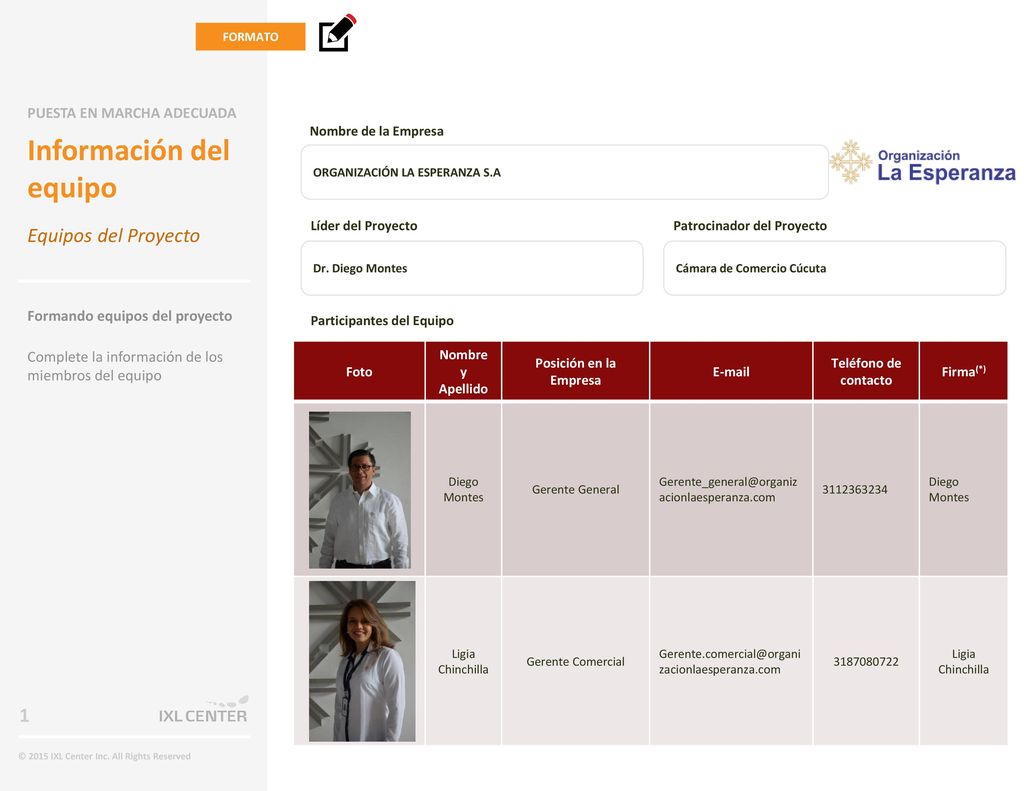Select the Patrocinador del Proyecto field
The width and height of the screenshot is (1024, 791).
pos(834,268)
